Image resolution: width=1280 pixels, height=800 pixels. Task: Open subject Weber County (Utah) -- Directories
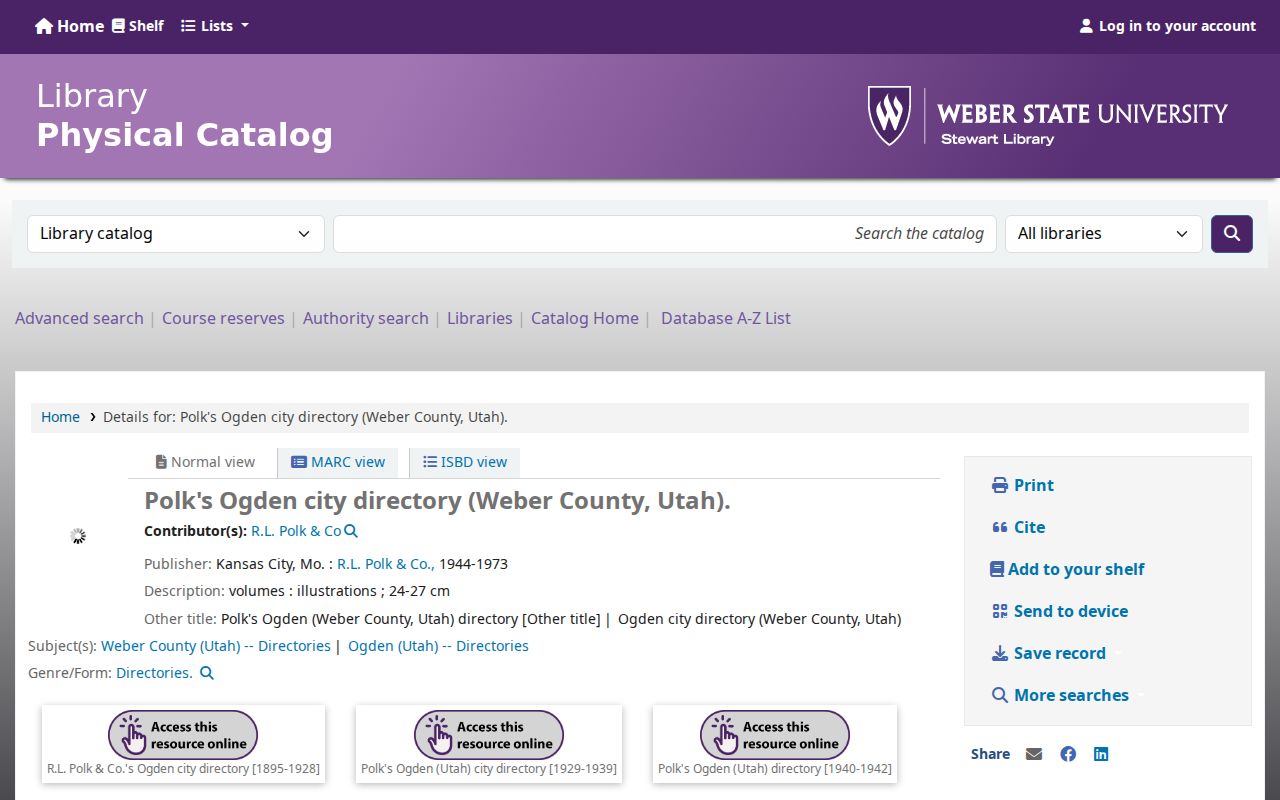pyautogui.click(x=216, y=646)
